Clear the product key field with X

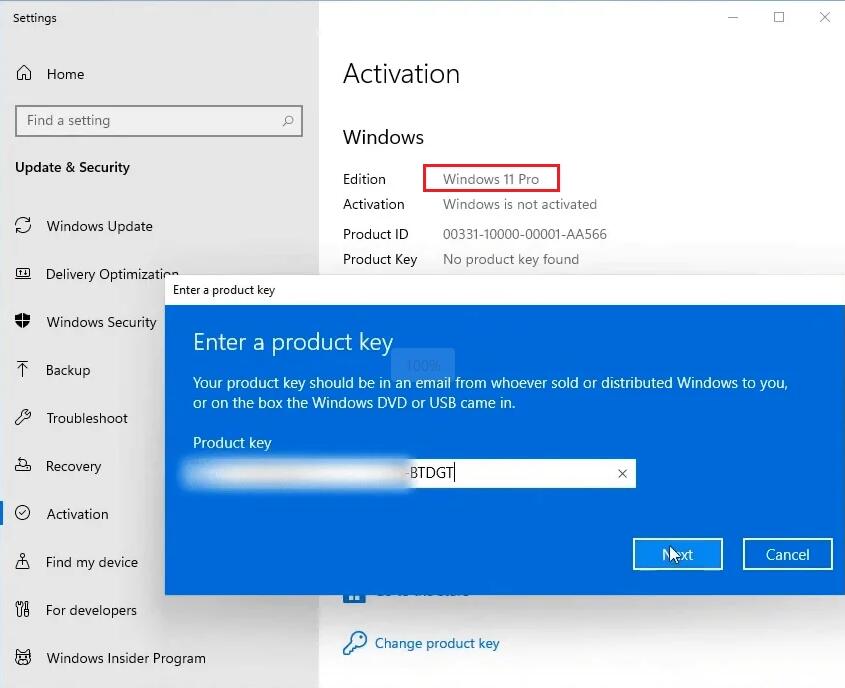[x=622, y=474]
